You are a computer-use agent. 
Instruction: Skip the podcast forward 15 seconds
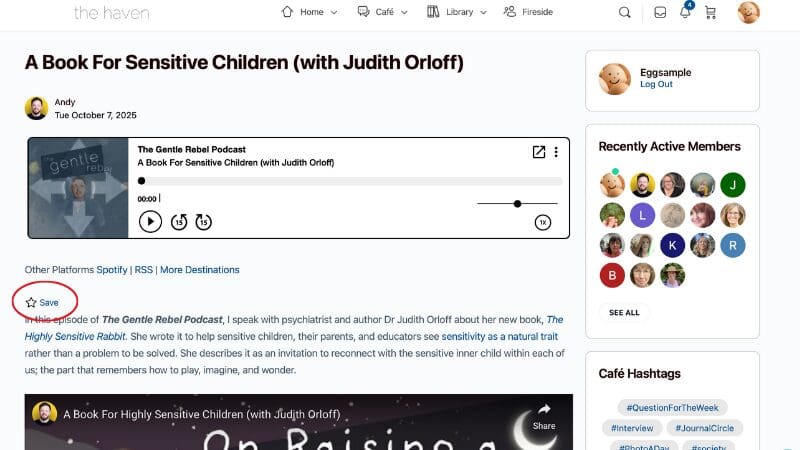point(204,221)
